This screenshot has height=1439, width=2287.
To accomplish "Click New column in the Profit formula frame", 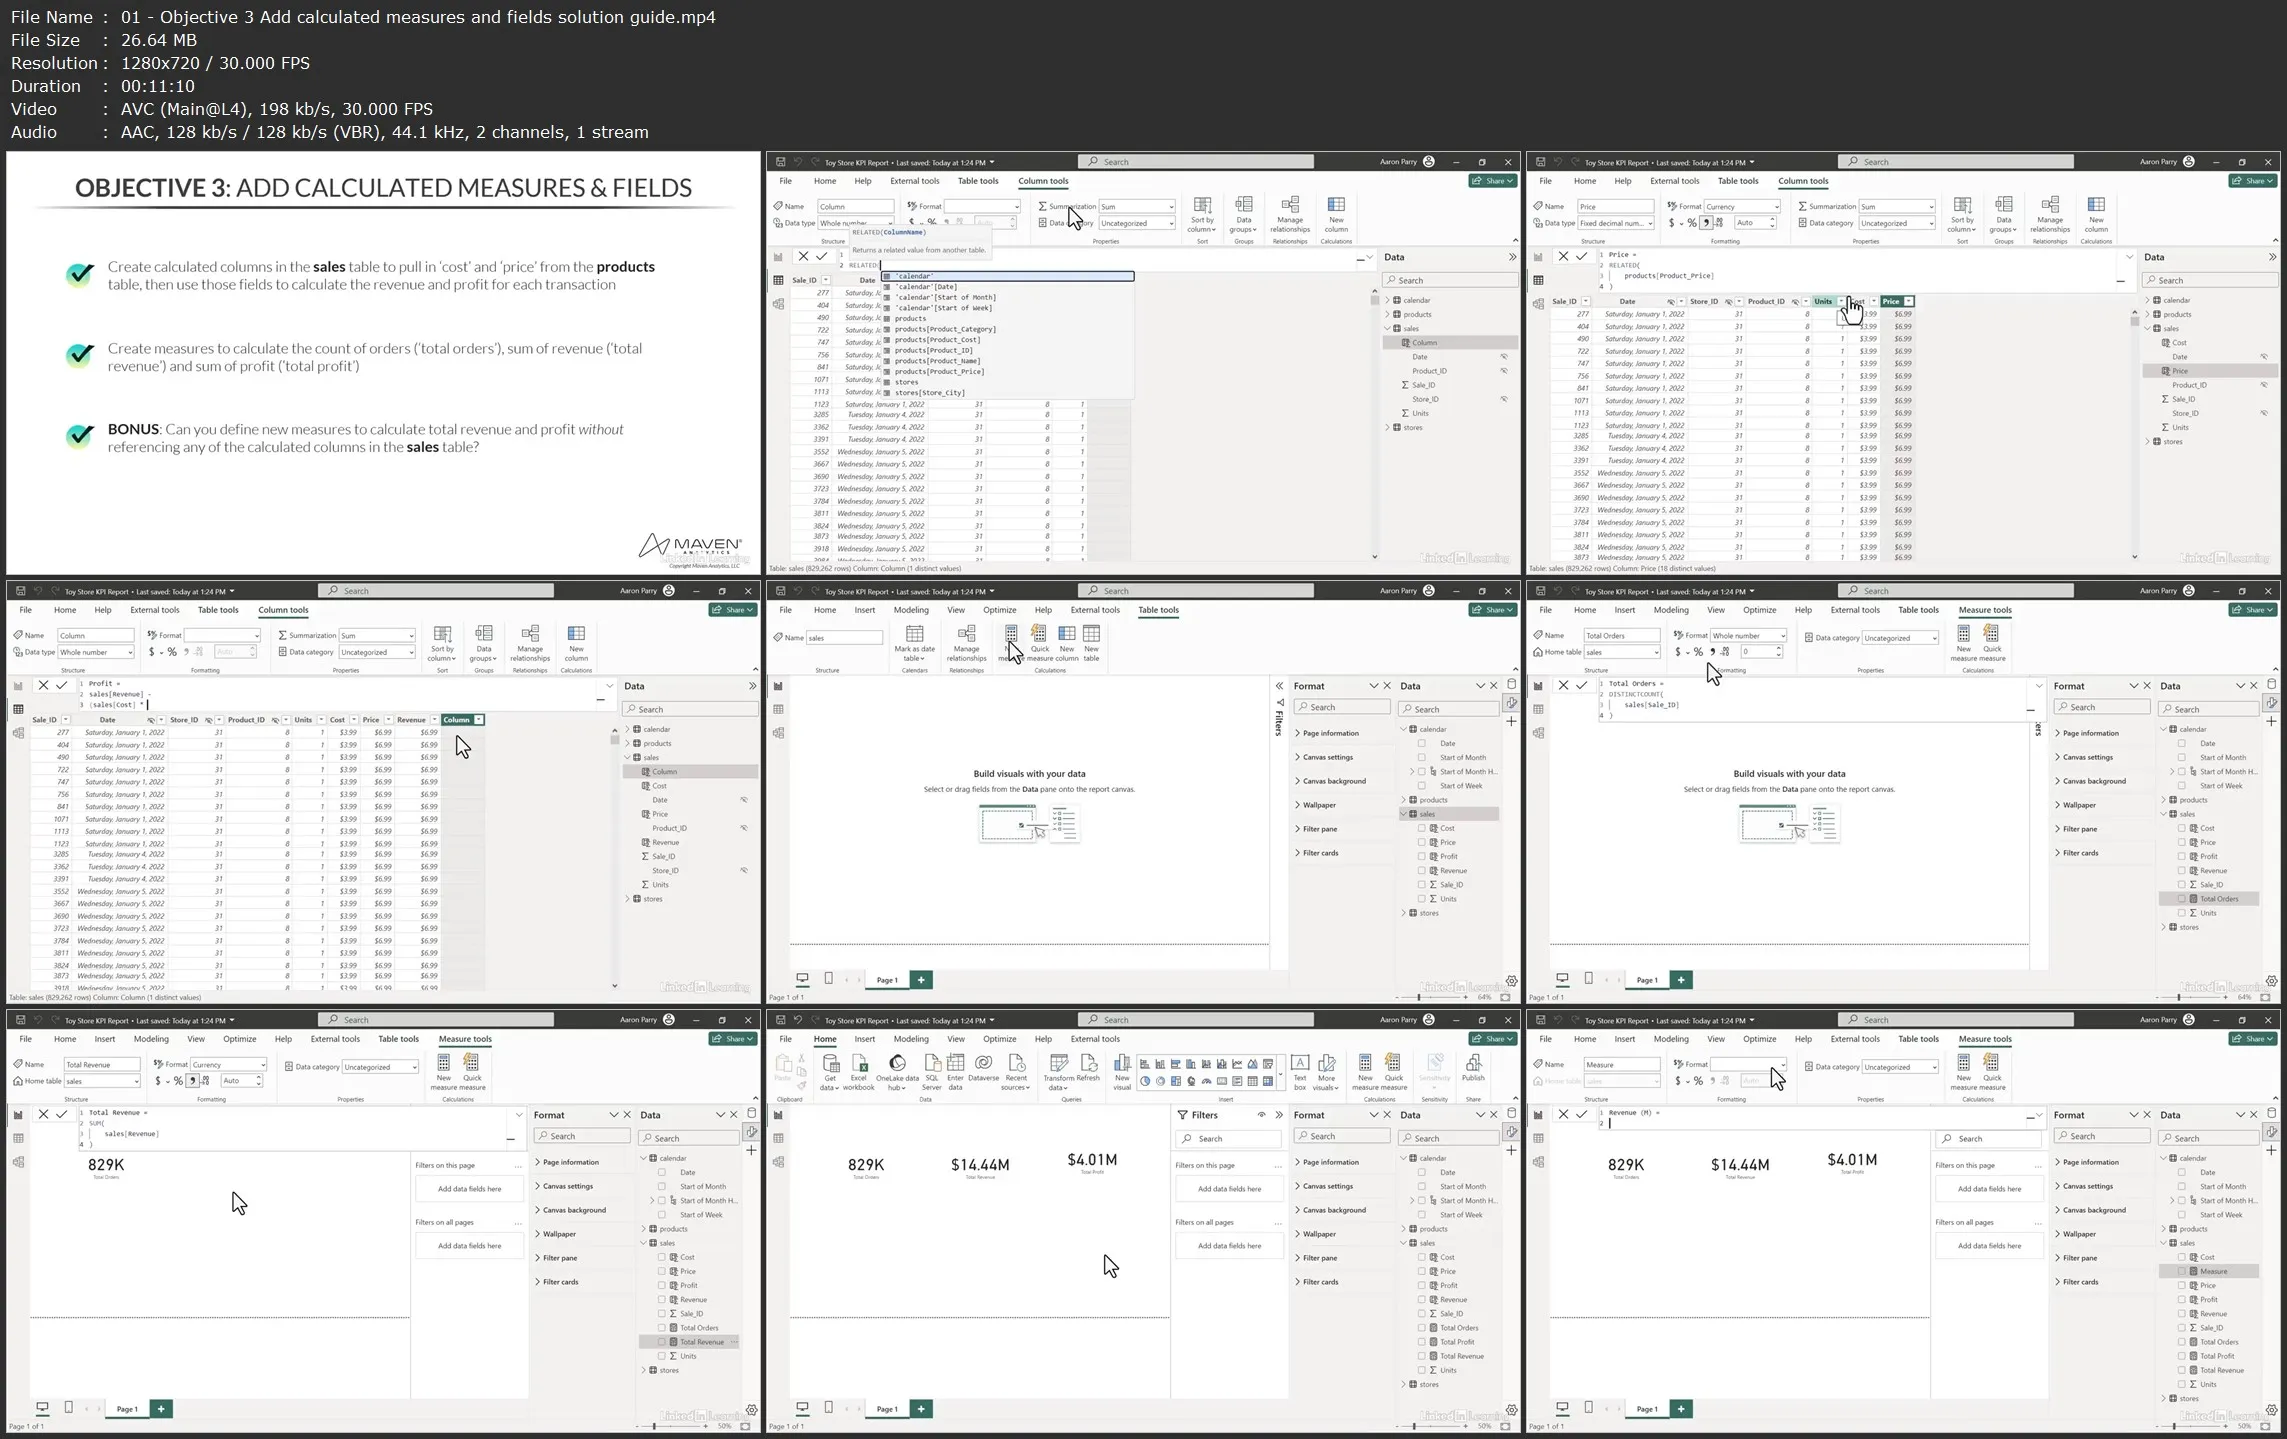I will (576, 644).
